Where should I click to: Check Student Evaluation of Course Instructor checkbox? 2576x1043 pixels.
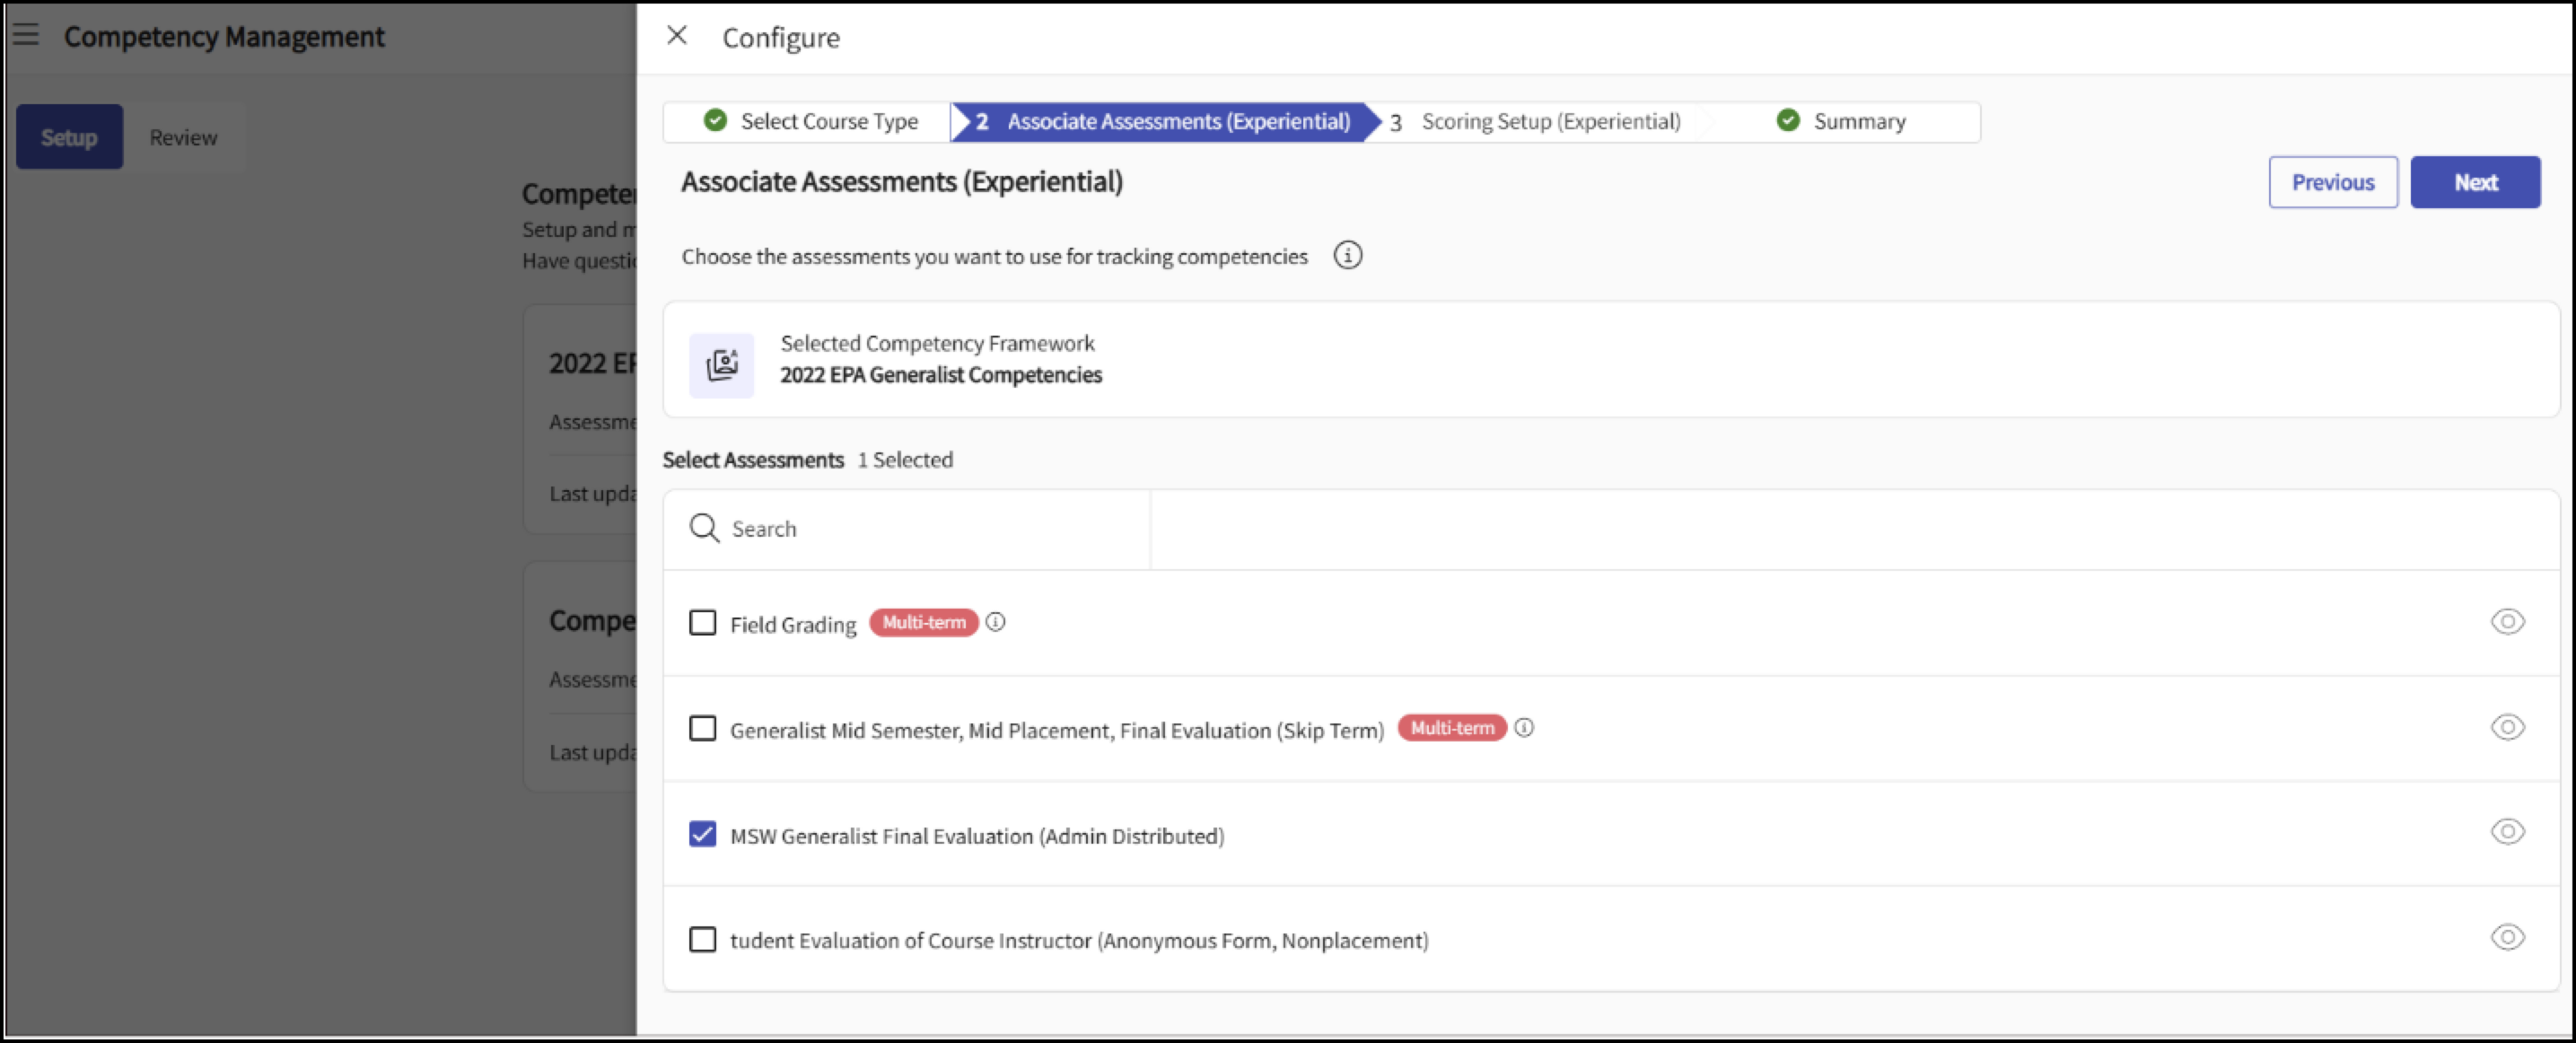(x=703, y=940)
